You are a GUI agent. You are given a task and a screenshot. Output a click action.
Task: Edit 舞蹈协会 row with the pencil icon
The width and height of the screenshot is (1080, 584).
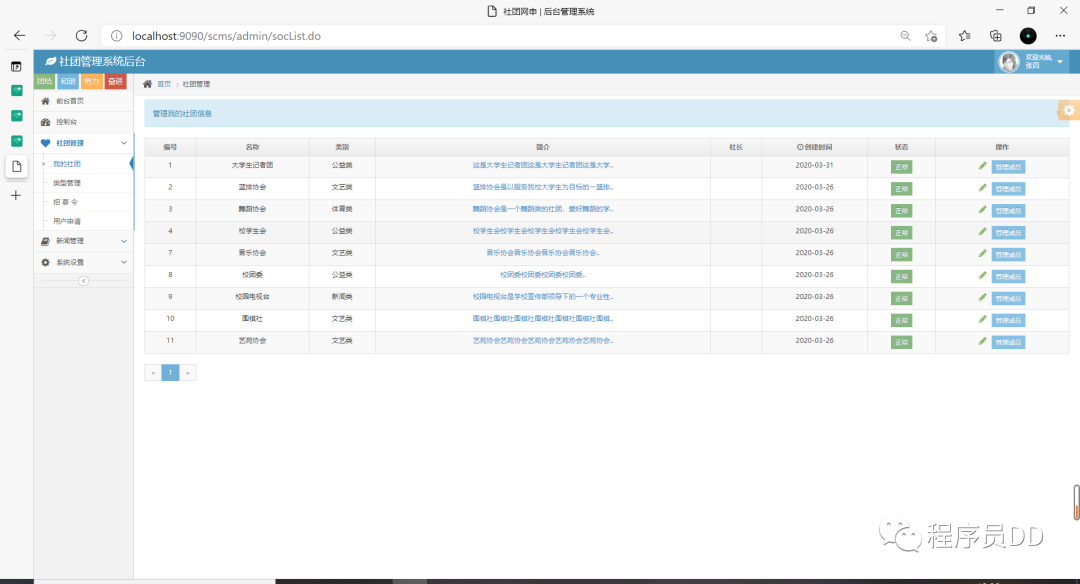coord(982,210)
